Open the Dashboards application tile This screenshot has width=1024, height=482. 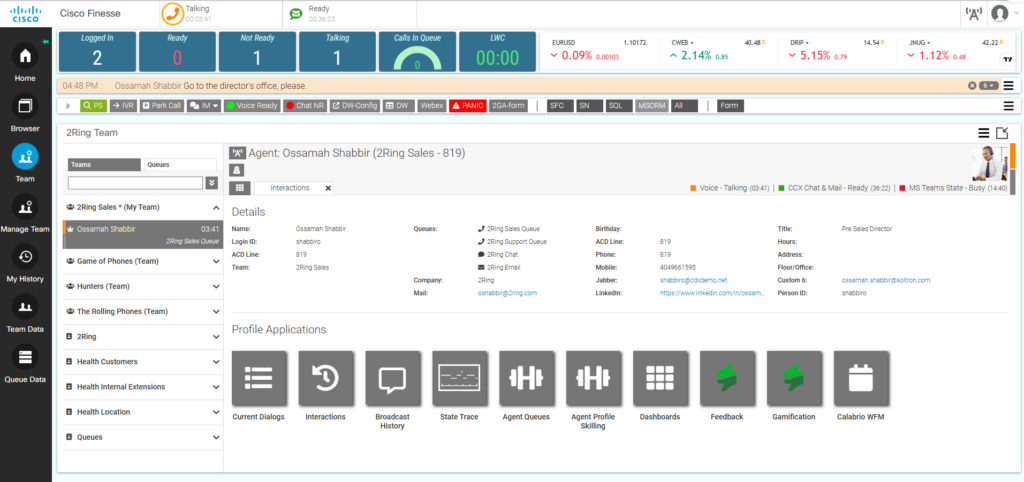click(660, 378)
